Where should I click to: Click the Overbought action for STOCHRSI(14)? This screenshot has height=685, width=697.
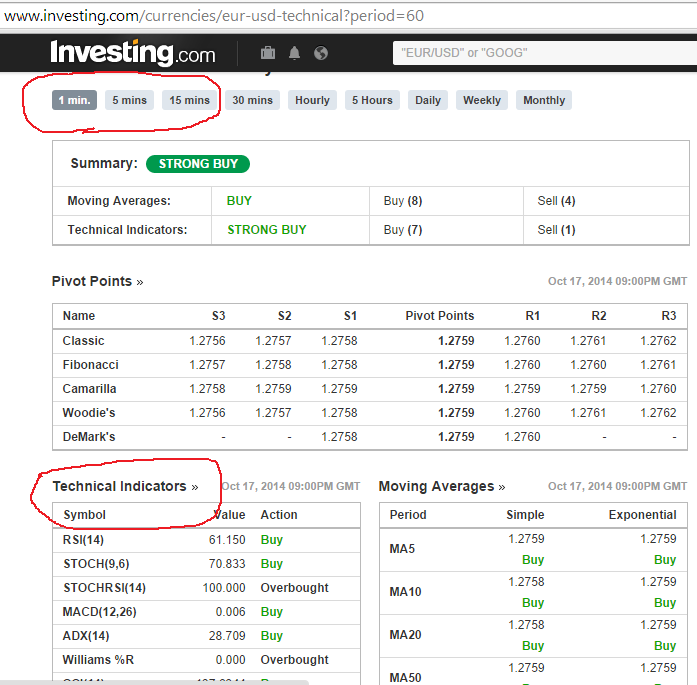(x=294, y=588)
